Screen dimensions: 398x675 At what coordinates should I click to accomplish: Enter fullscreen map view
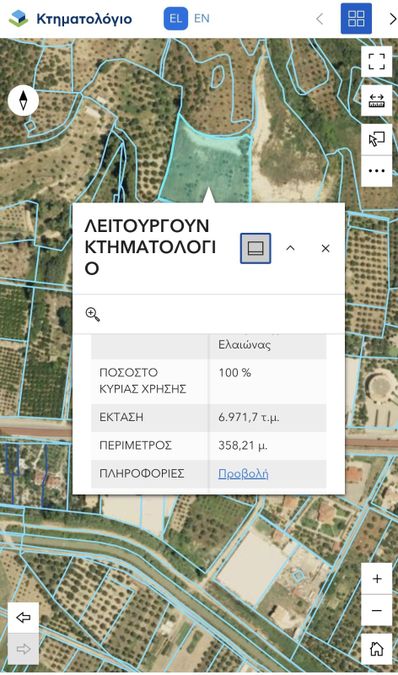pyautogui.click(x=376, y=62)
